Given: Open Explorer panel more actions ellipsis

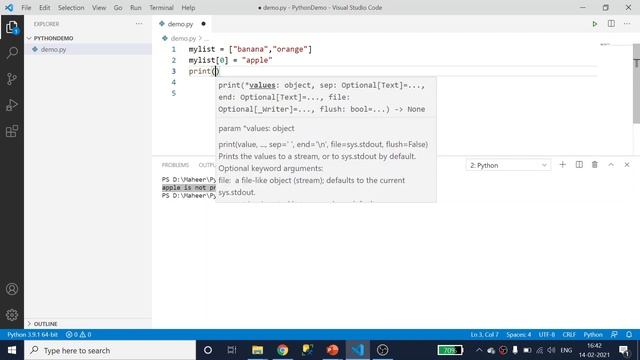Looking at the screenshot, I should (x=139, y=24).
